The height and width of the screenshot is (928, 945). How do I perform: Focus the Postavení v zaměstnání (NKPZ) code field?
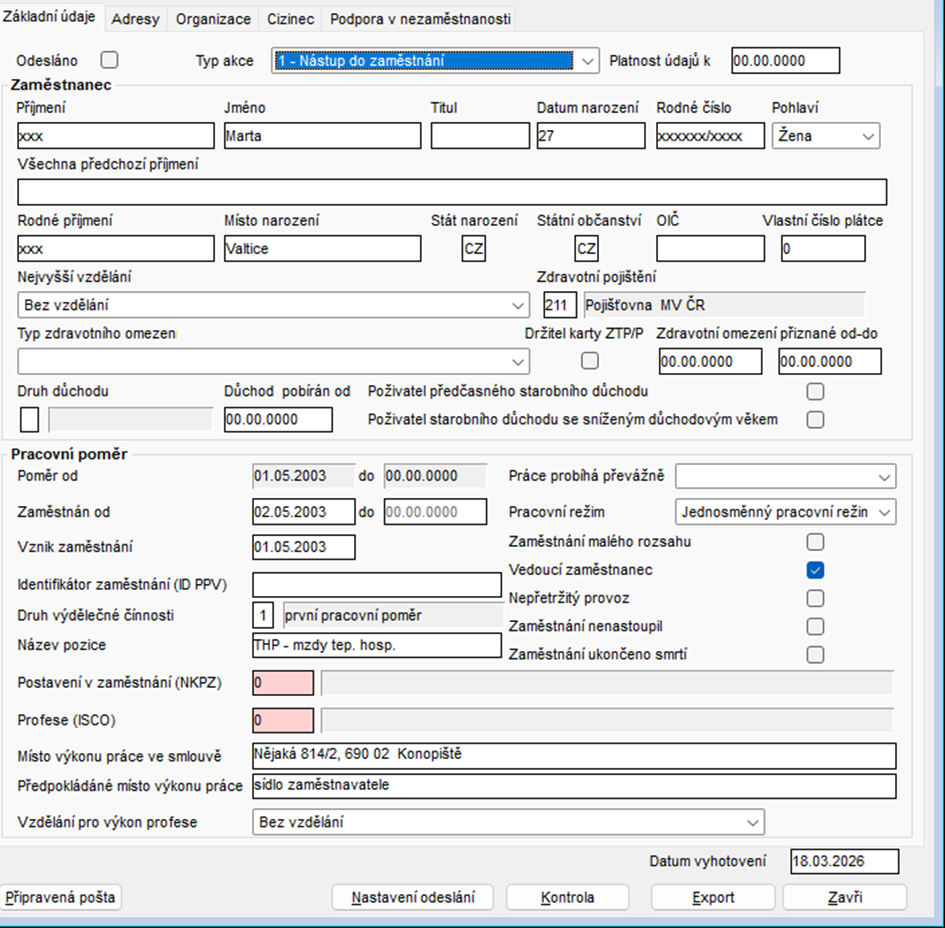pos(283,683)
